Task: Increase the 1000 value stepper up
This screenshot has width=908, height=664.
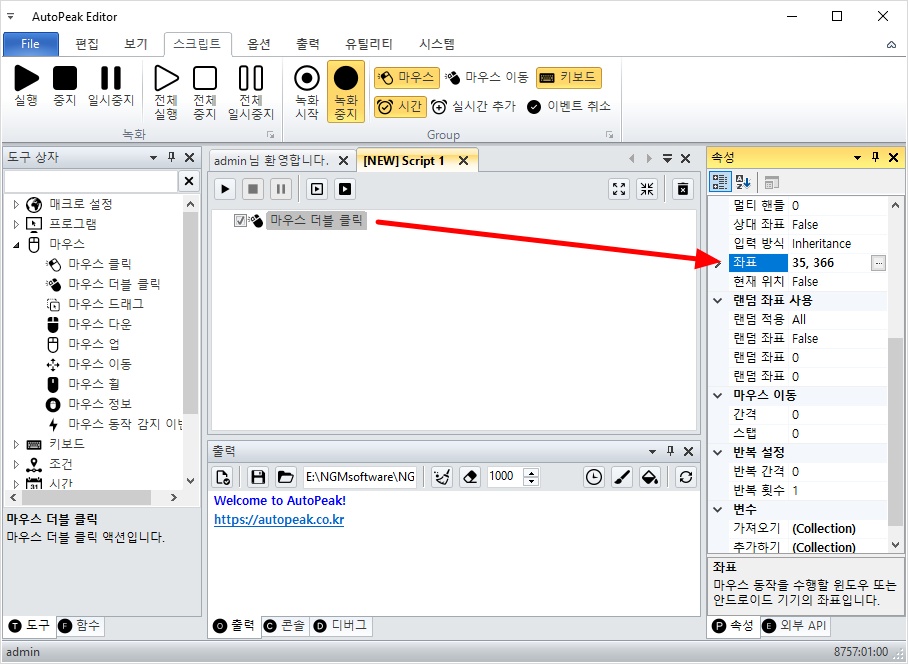Action: pyautogui.click(x=531, y=472)
